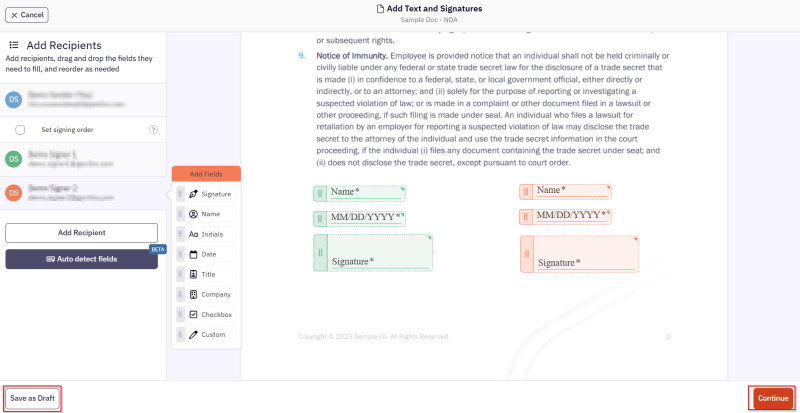Select the green signer recipient row
The height and width of the screenshot is (413, 800).
pyautogui.click(x=81, y=159)
